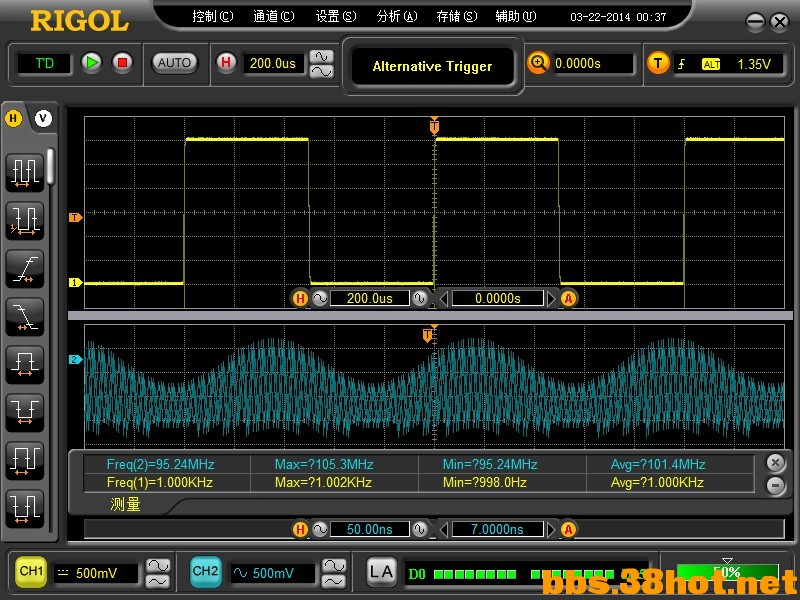This screenshot has height=600, width=800.
Task: Click the CH1 500mV scale field
Action: click(96, 573)
